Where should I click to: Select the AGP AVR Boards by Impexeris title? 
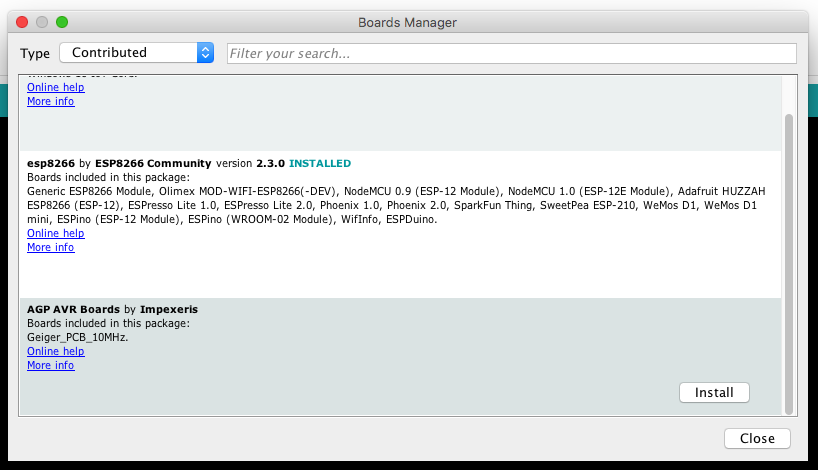(112, 309)
